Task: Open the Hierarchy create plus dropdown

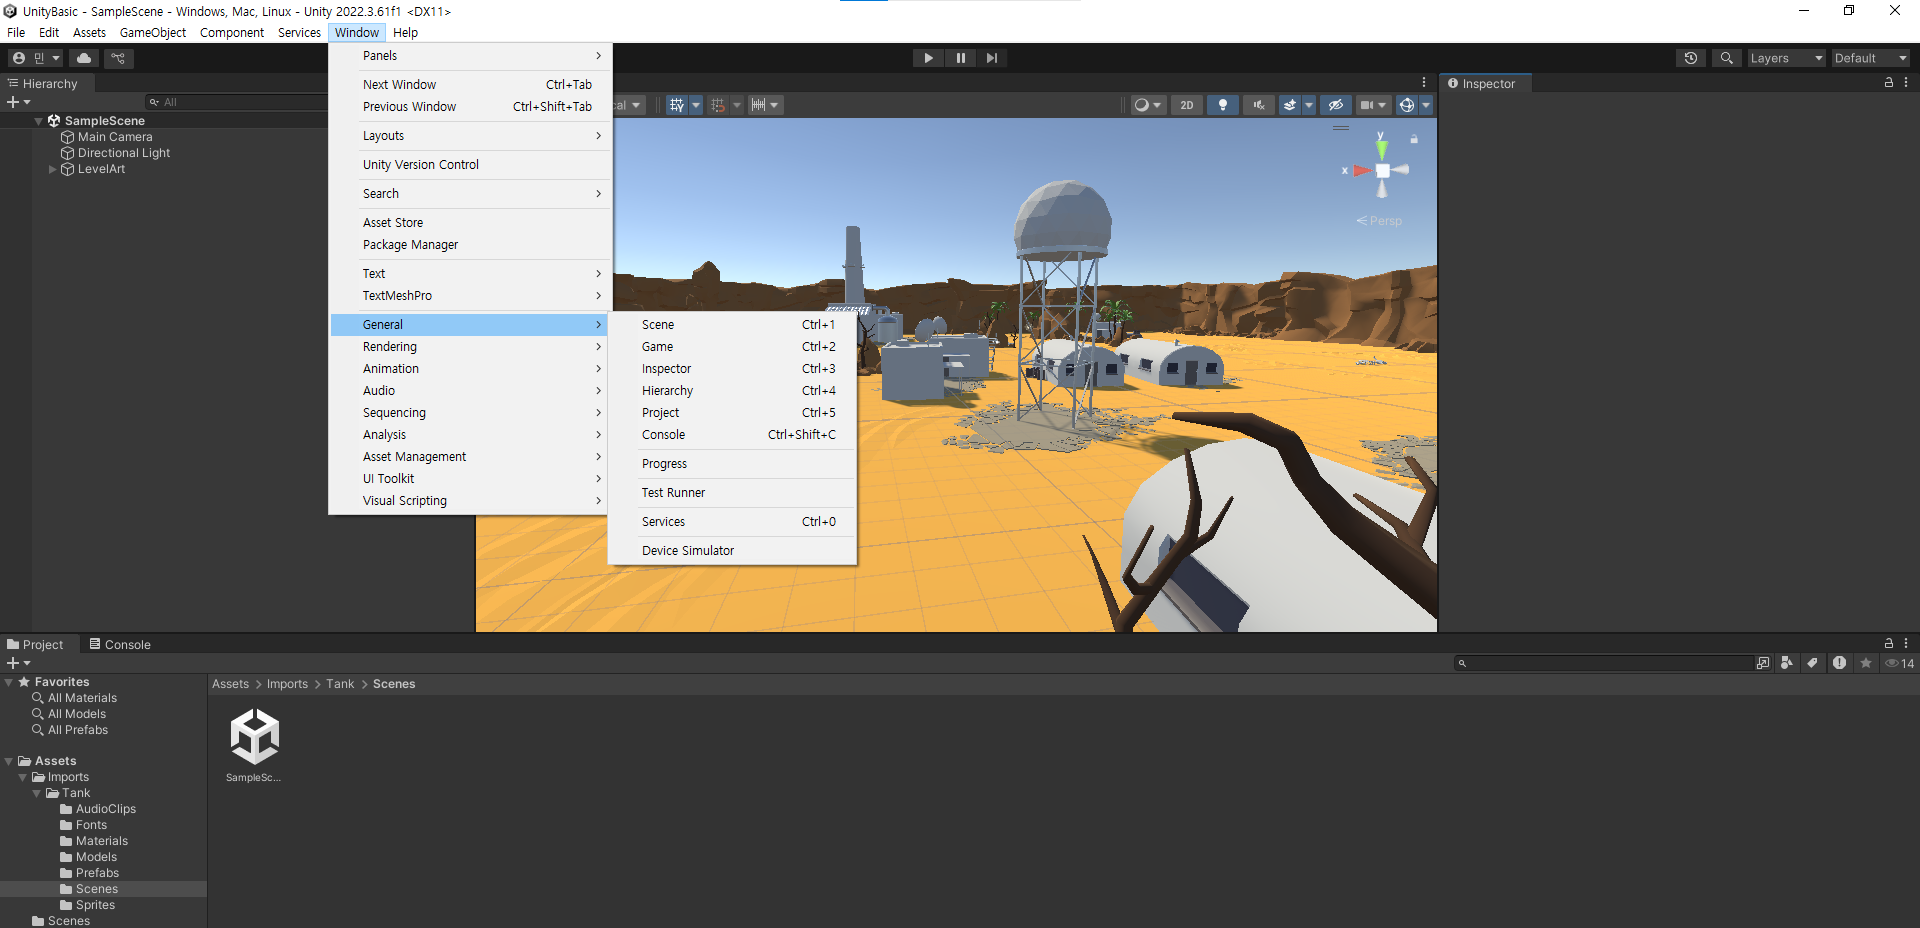Action: [x=19, y=102]
